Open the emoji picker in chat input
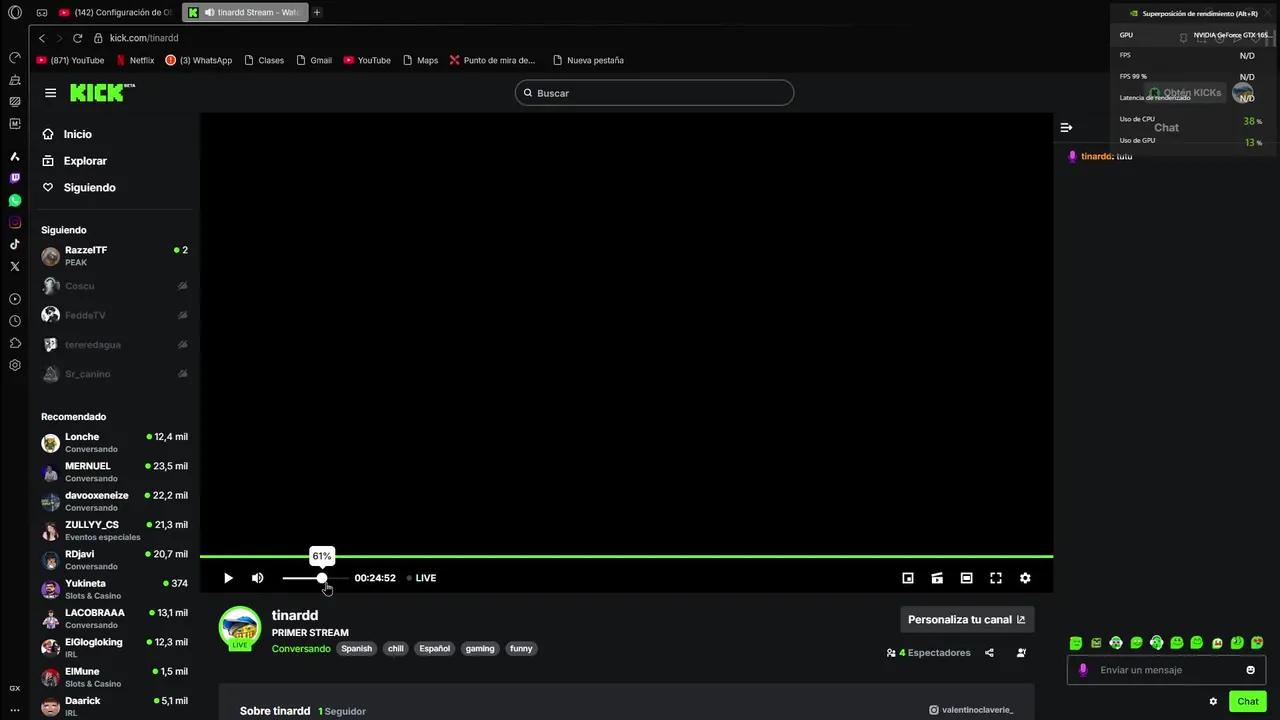 [x=1250, y=670]
